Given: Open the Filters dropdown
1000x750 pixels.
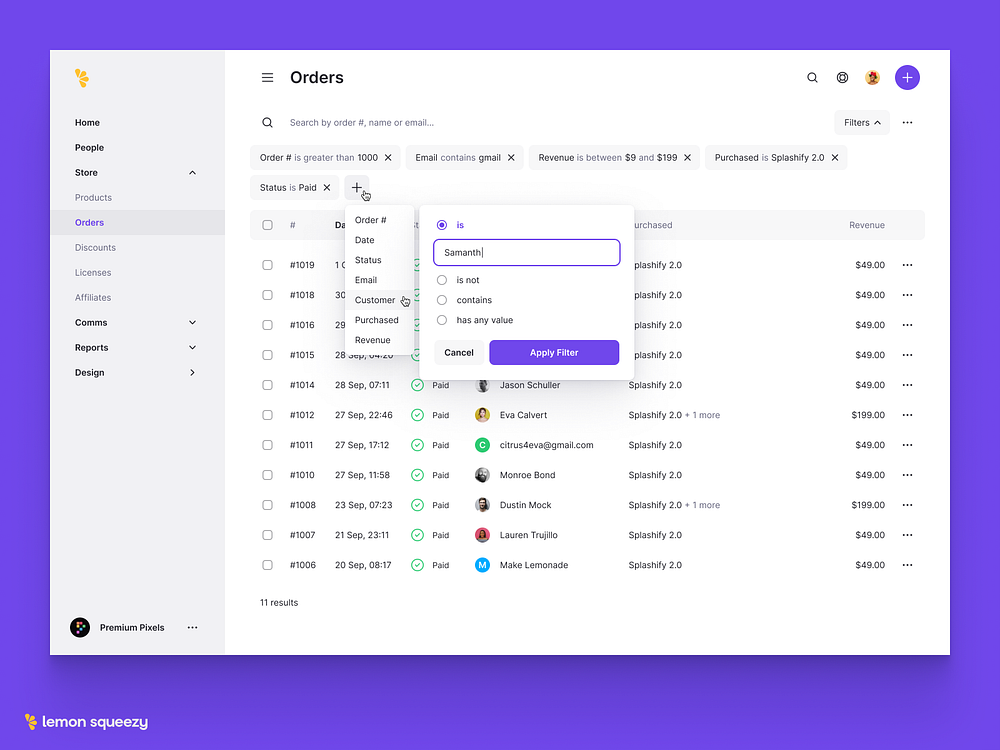Looking at the screenshot, I should 861,122.
